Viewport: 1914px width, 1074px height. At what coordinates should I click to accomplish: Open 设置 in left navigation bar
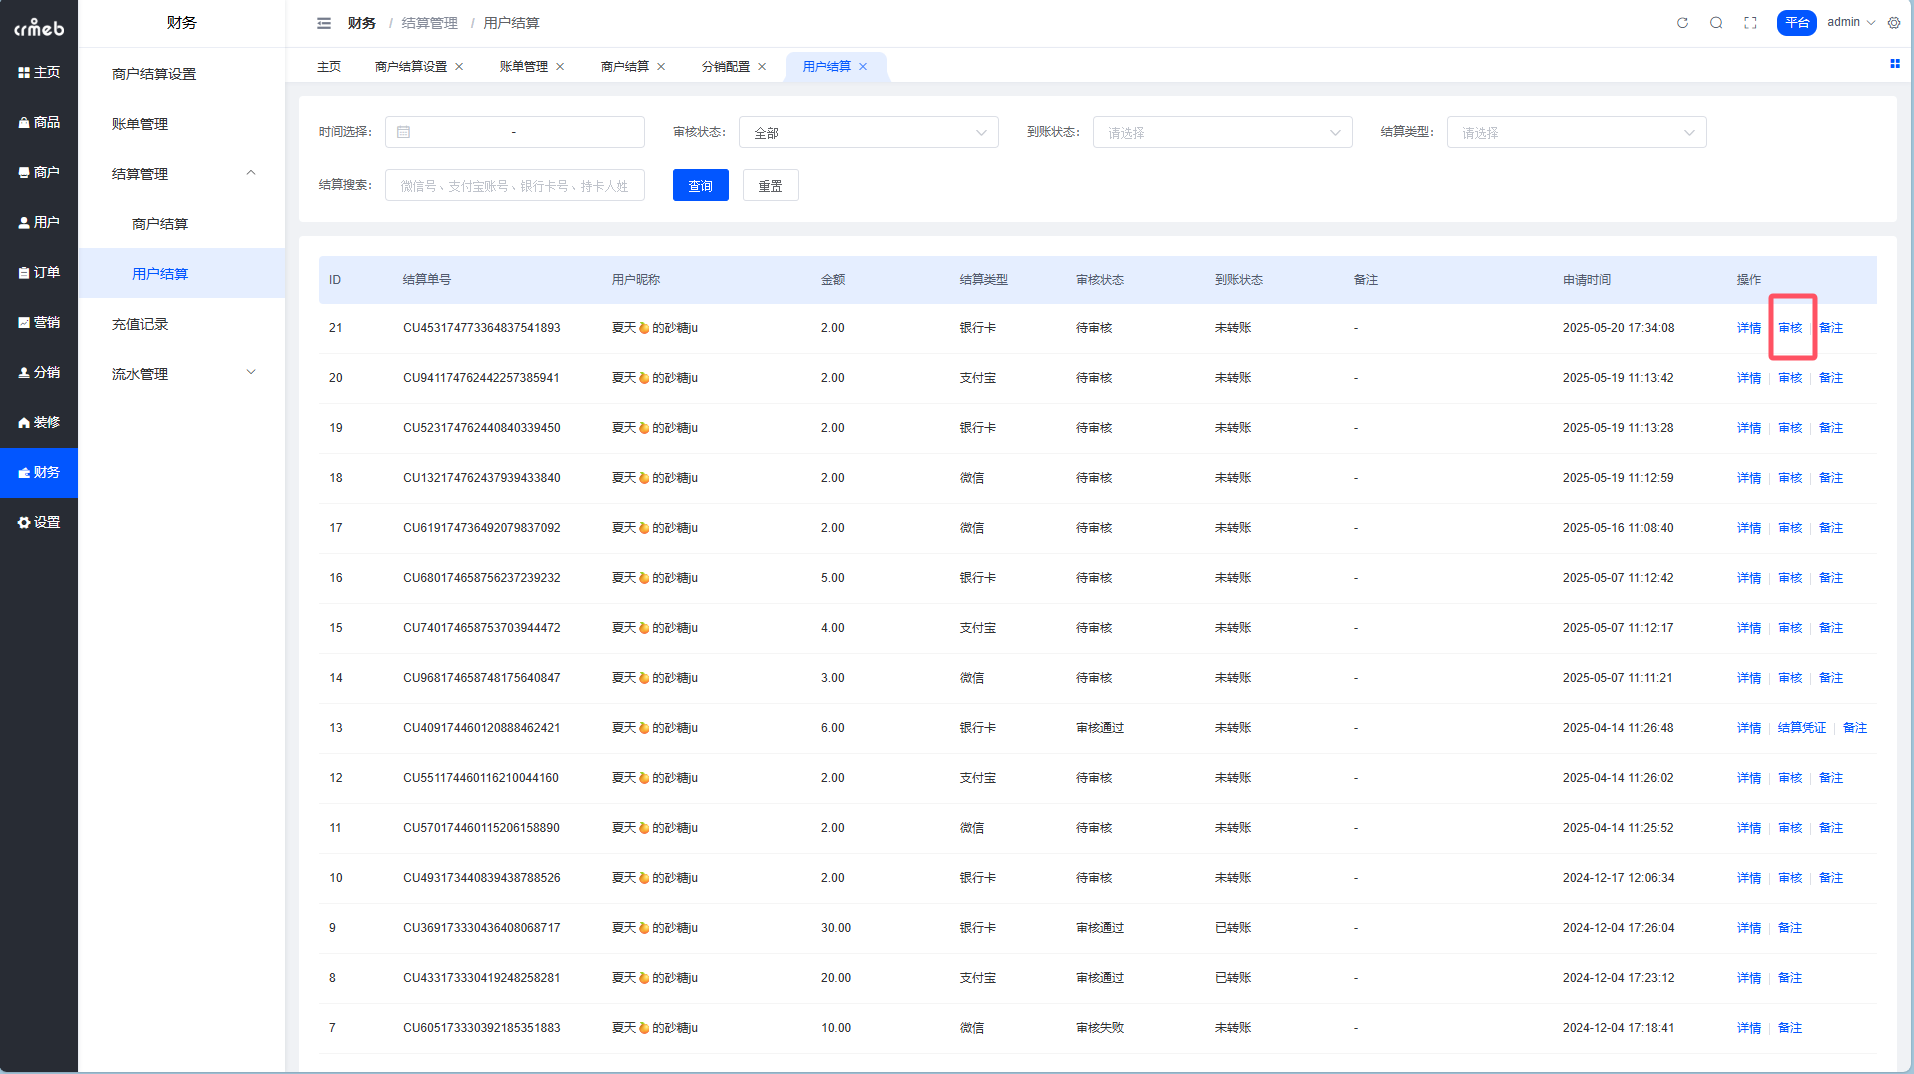point(39,522)
